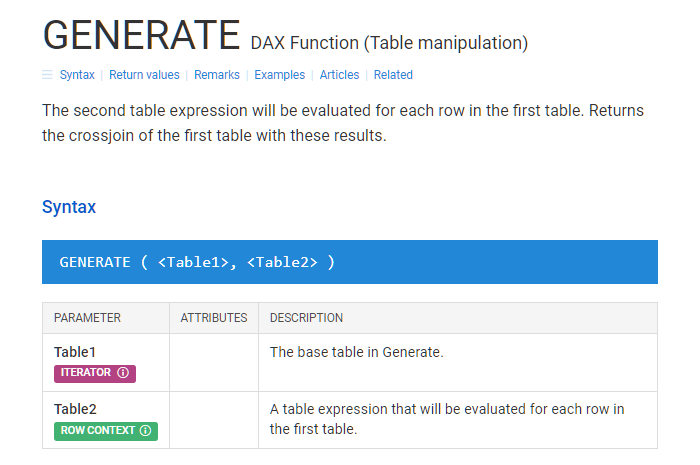Image resolution: width=700 pixels, height=465 pixels.
Task: Open the Articles link
Action: tap(339, 75)
